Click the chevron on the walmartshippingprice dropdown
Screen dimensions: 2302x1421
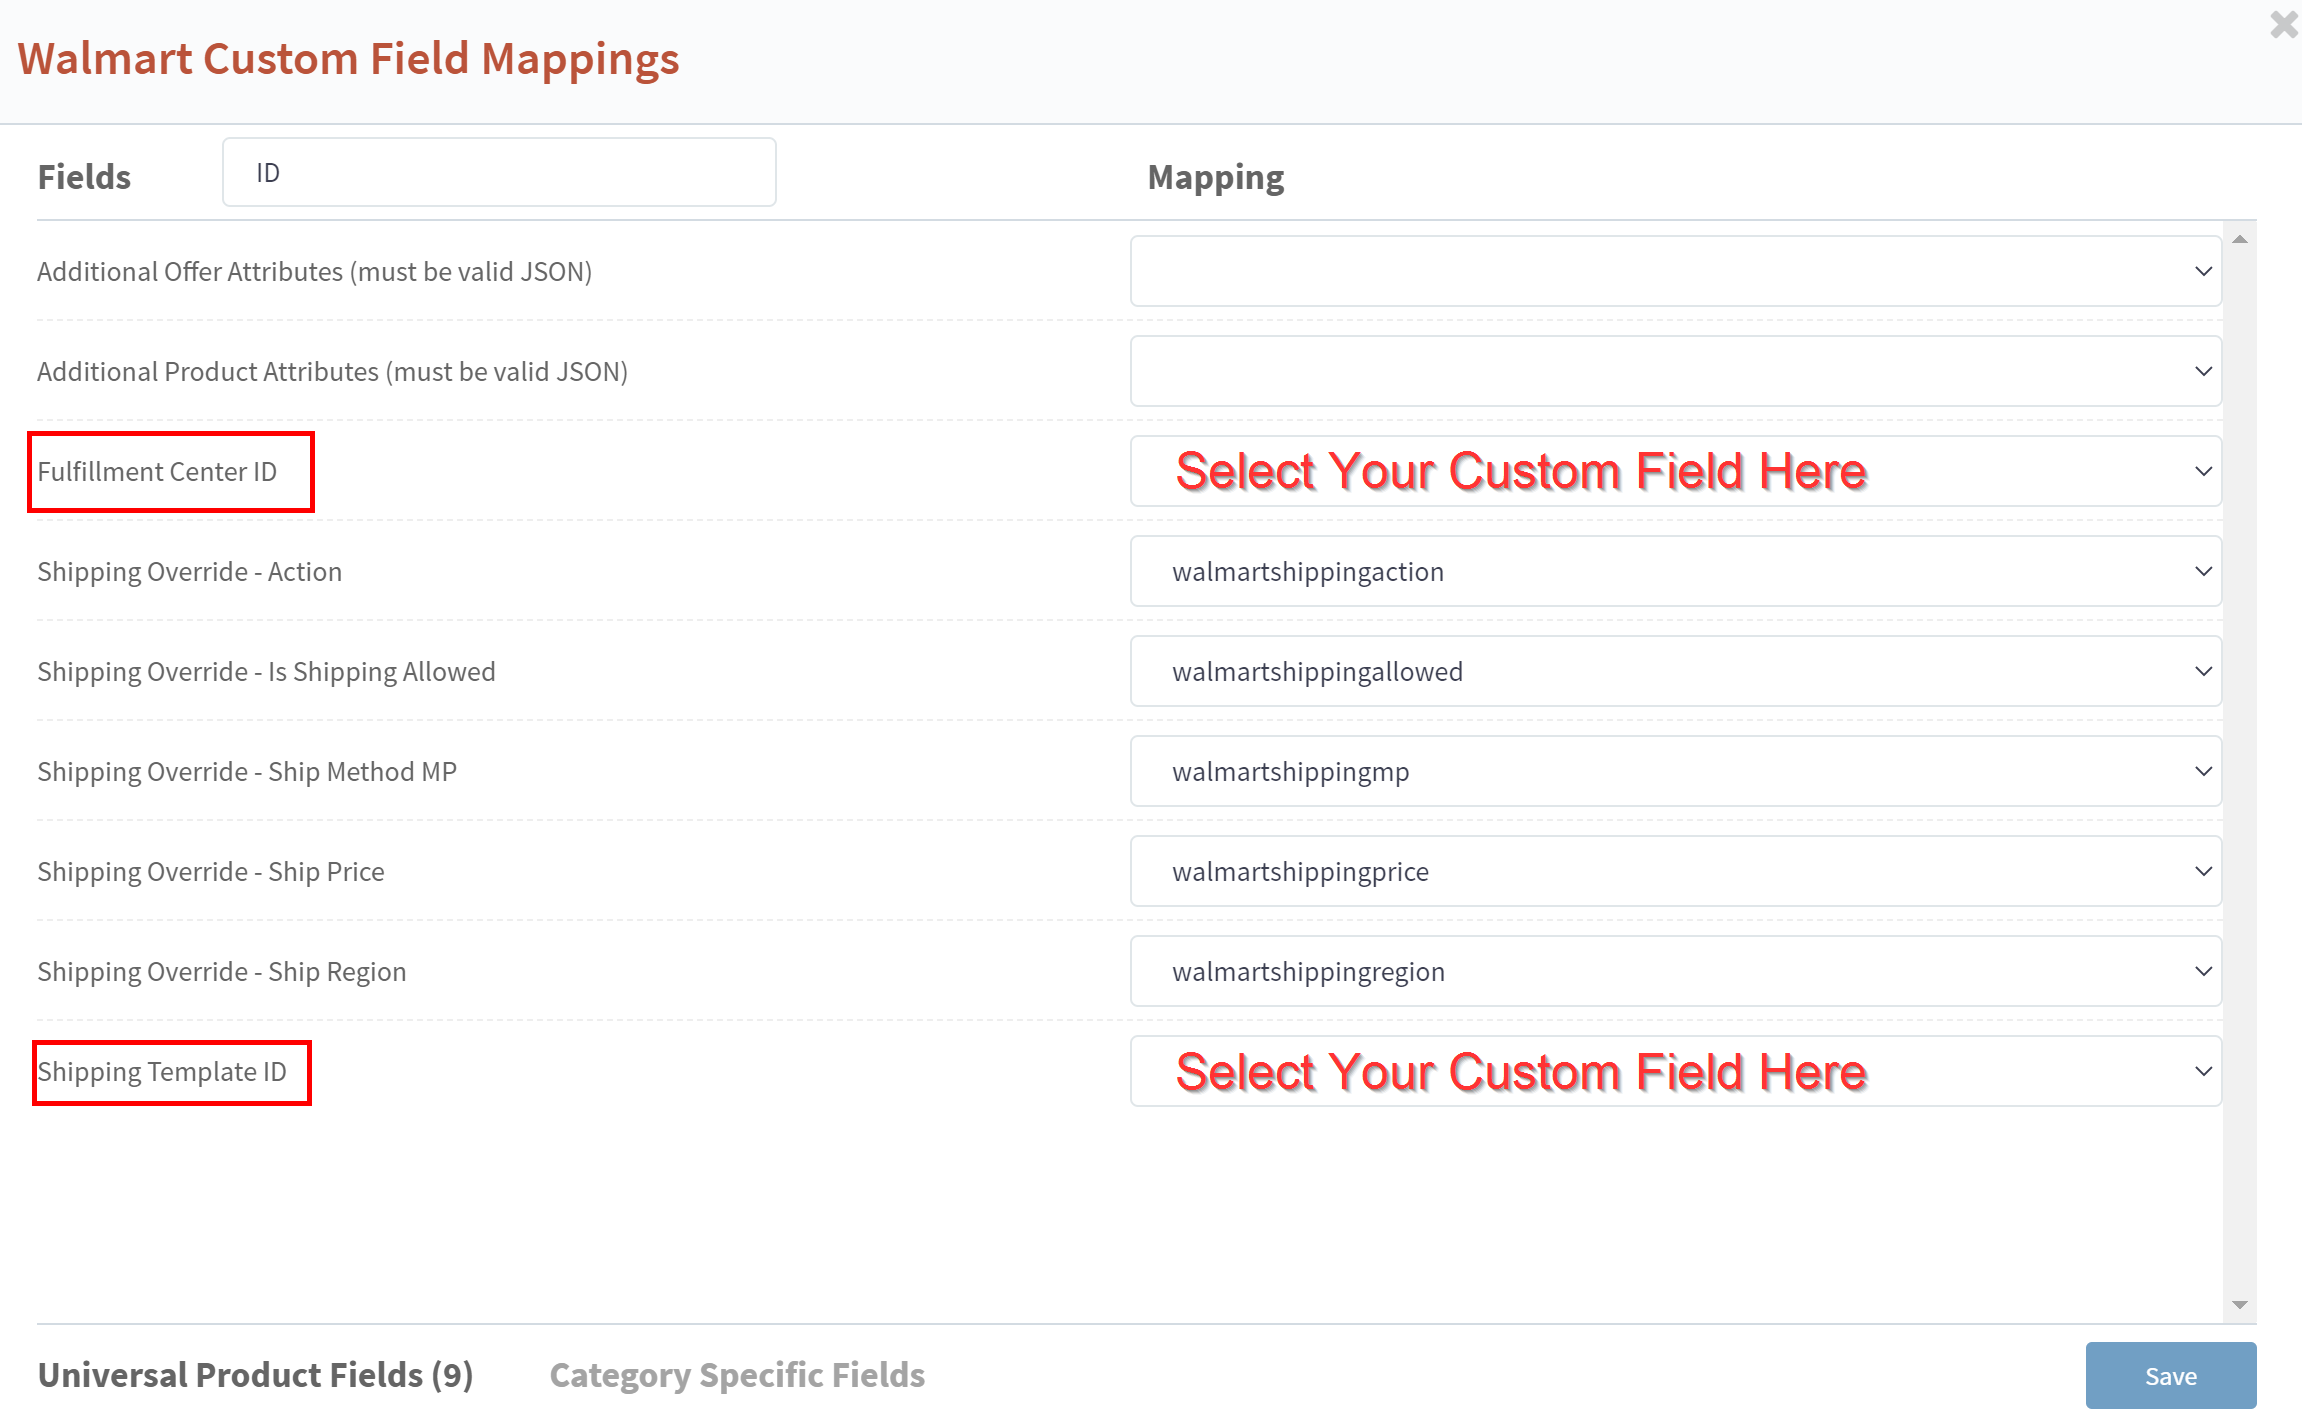point(2203,871)
